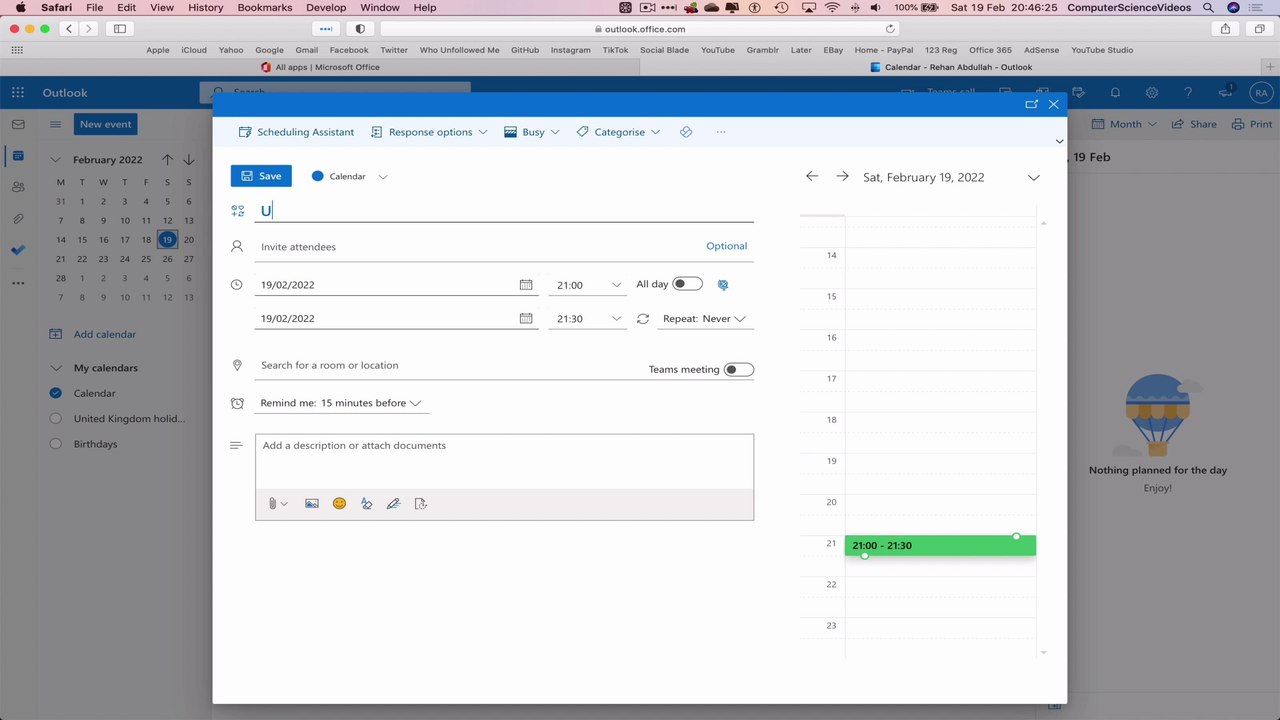Open the Settings gear icon
Image resolution: width=1280 pixels, height=720 pixels.
click(1152, 93)
